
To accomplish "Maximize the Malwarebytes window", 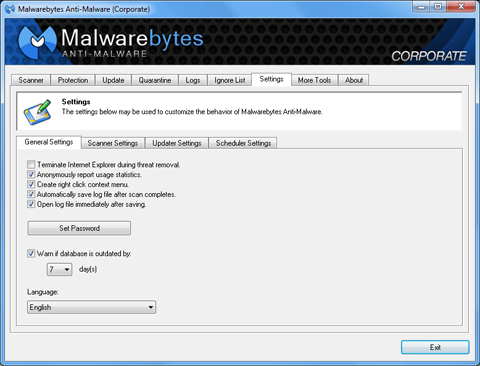I will [x=439, y=7].
